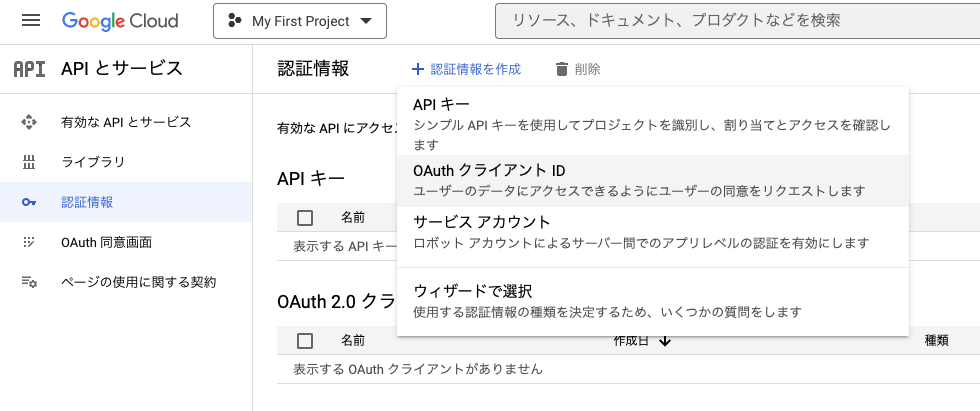Click the 種類 column header
The height and width of the screenshot is (411, 980).
(x=937, y=341)
